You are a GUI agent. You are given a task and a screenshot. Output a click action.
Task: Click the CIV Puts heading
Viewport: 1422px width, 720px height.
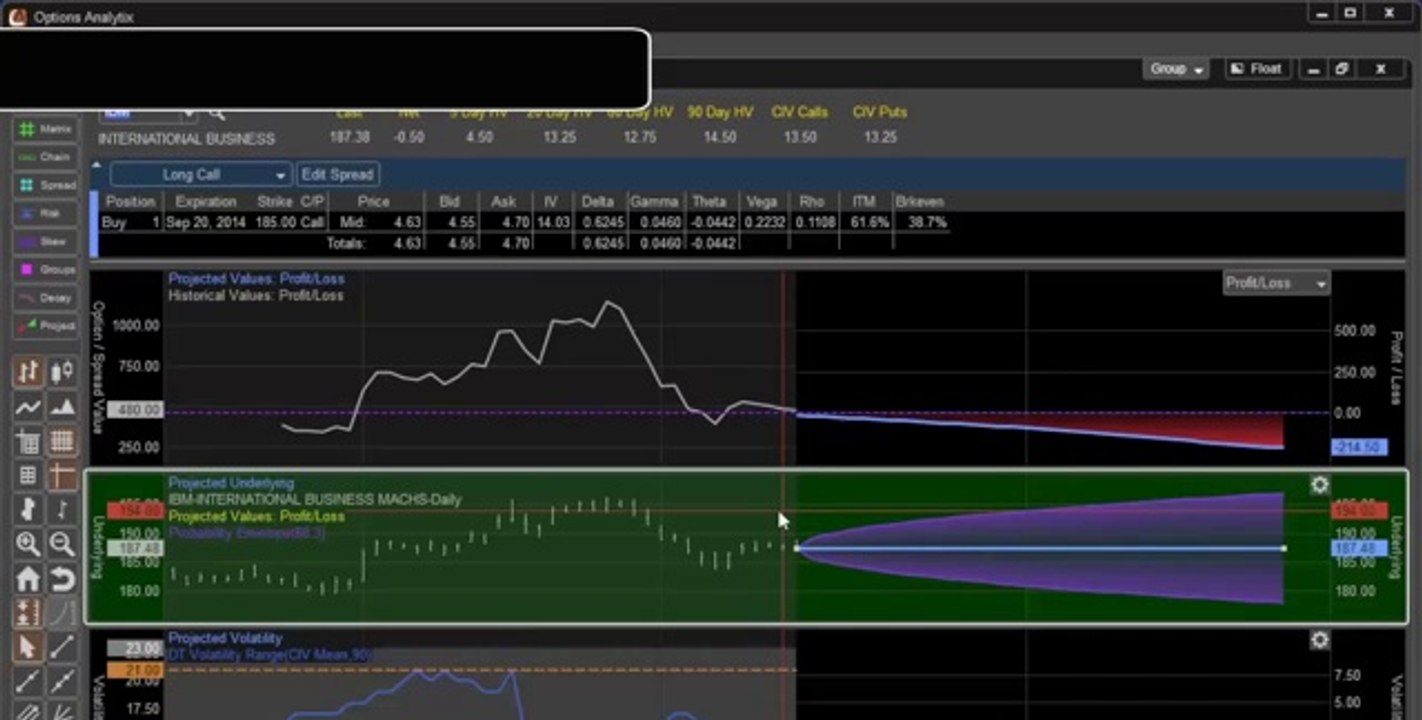880,112
